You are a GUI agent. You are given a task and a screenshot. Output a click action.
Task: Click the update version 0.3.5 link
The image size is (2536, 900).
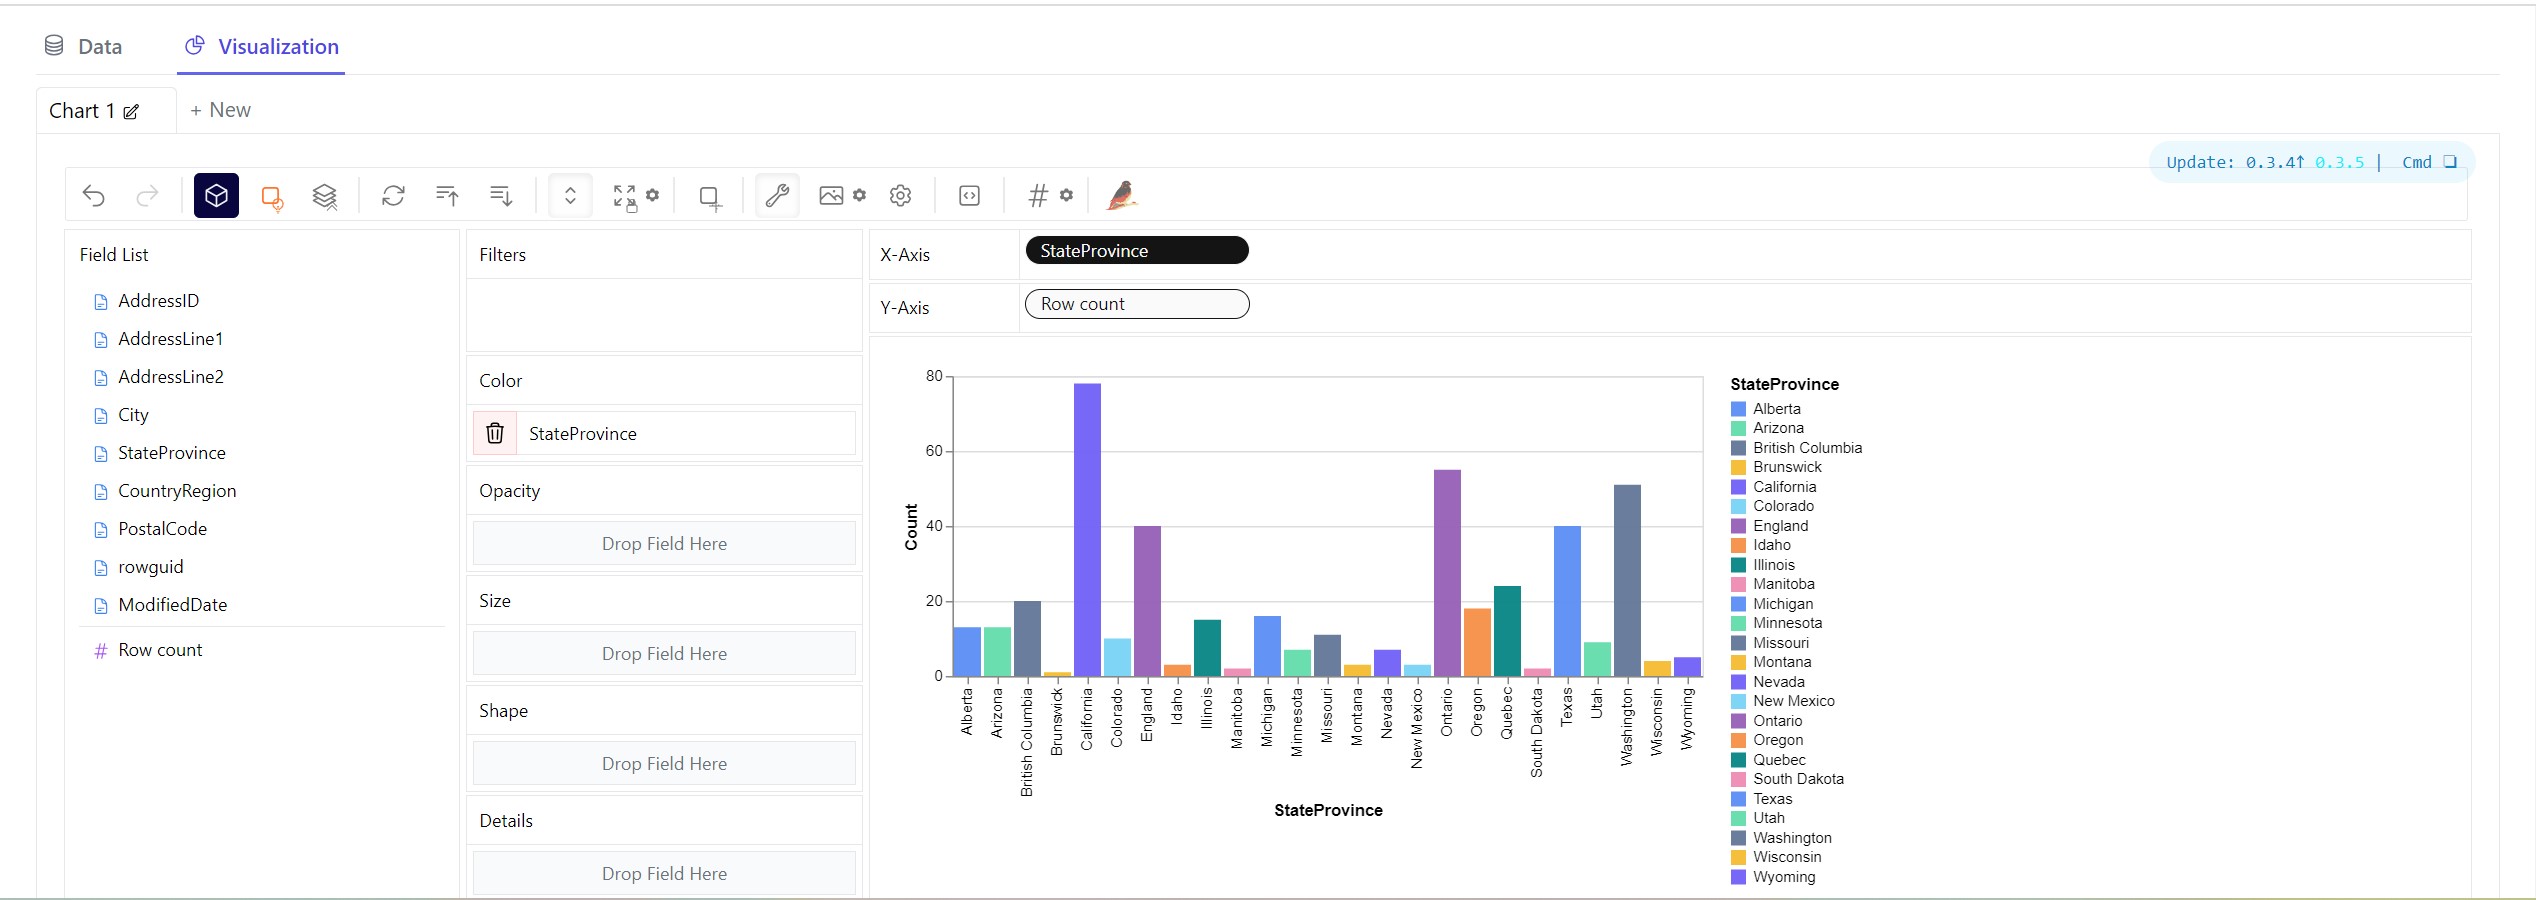click(x=2339, y=162)
